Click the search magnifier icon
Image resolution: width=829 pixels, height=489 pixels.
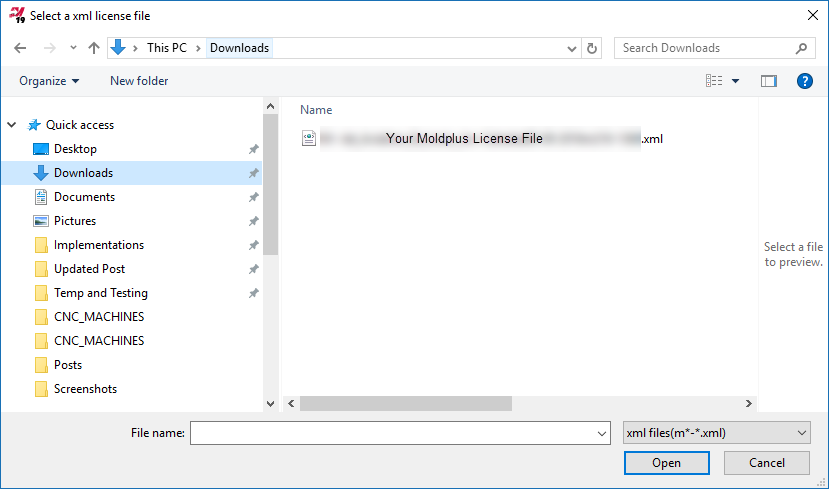click(802, 48)
